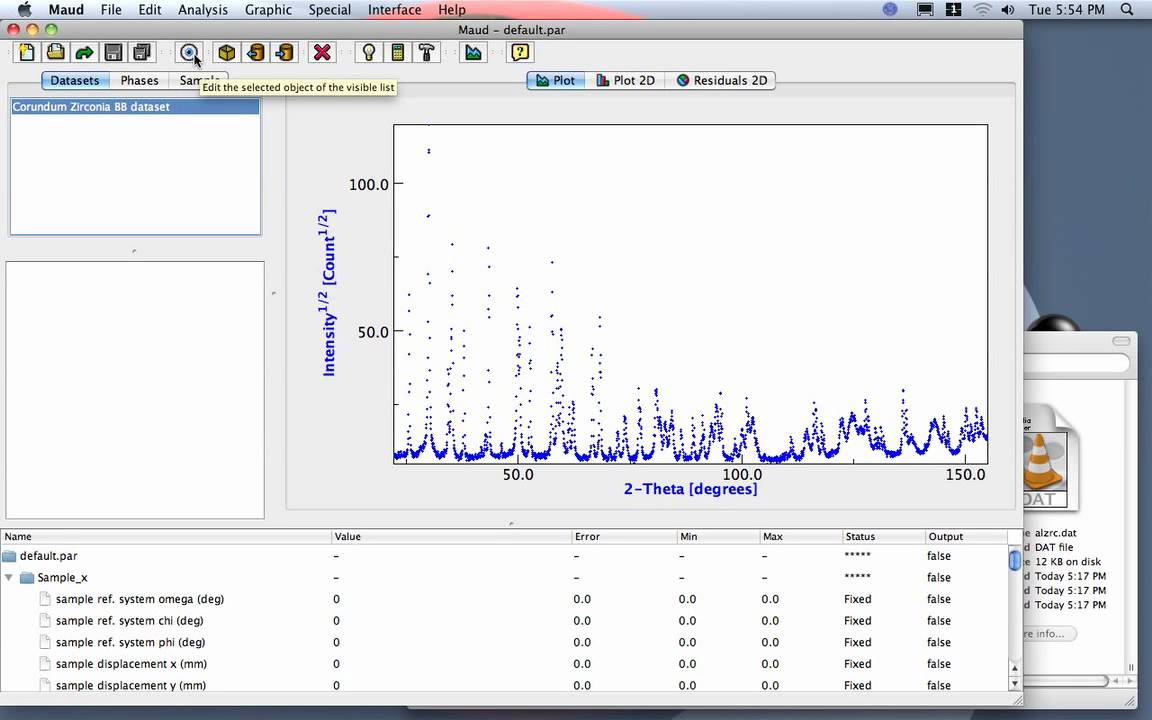Viewport: 1152px width, 720px height.
Task: Open the Maud application menu
Action: coord(66,10)
